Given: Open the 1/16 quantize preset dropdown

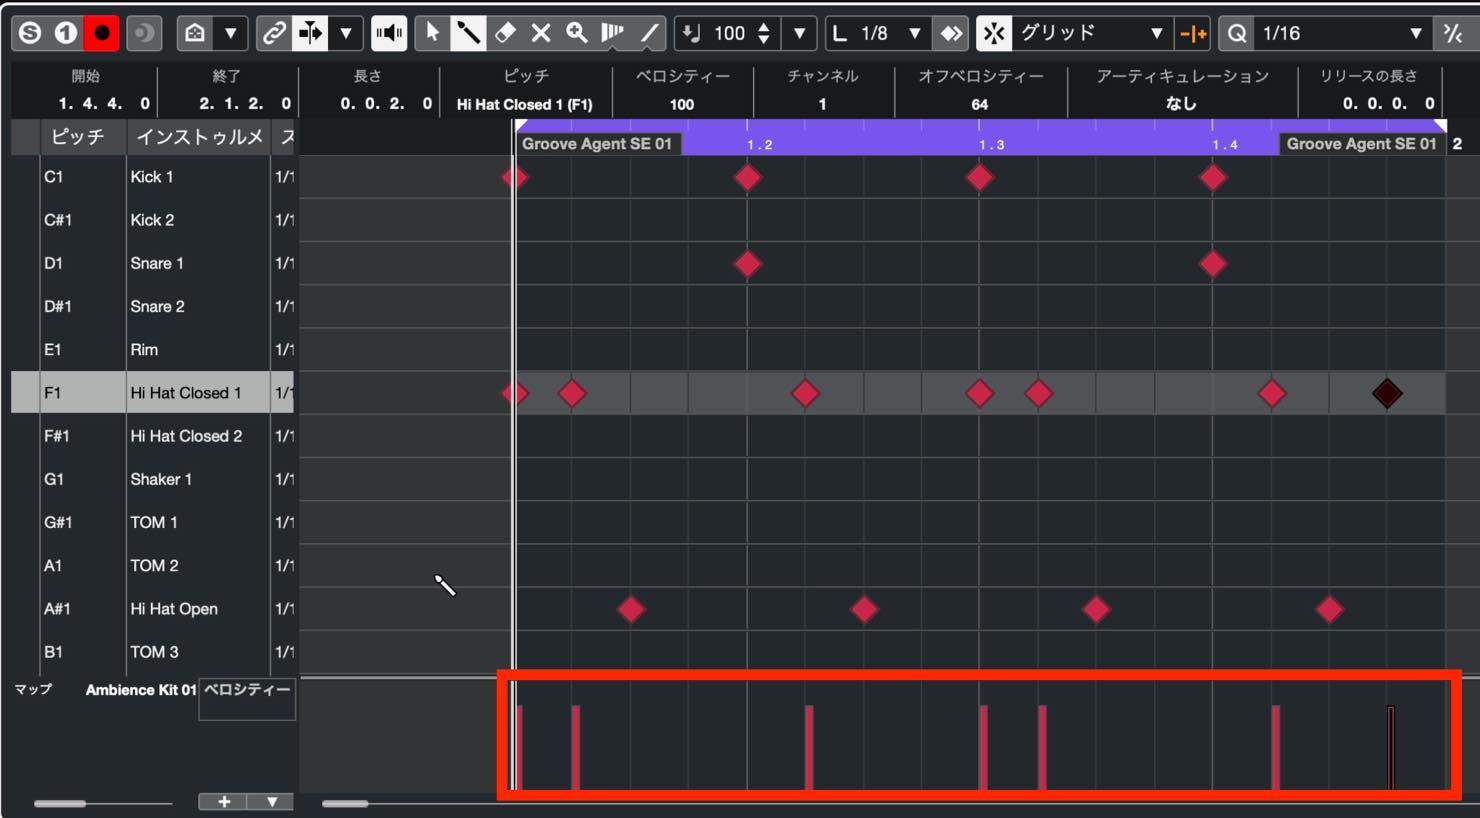Looking at the screenshot, I should pyautogui.click(x=1340, y=33).
